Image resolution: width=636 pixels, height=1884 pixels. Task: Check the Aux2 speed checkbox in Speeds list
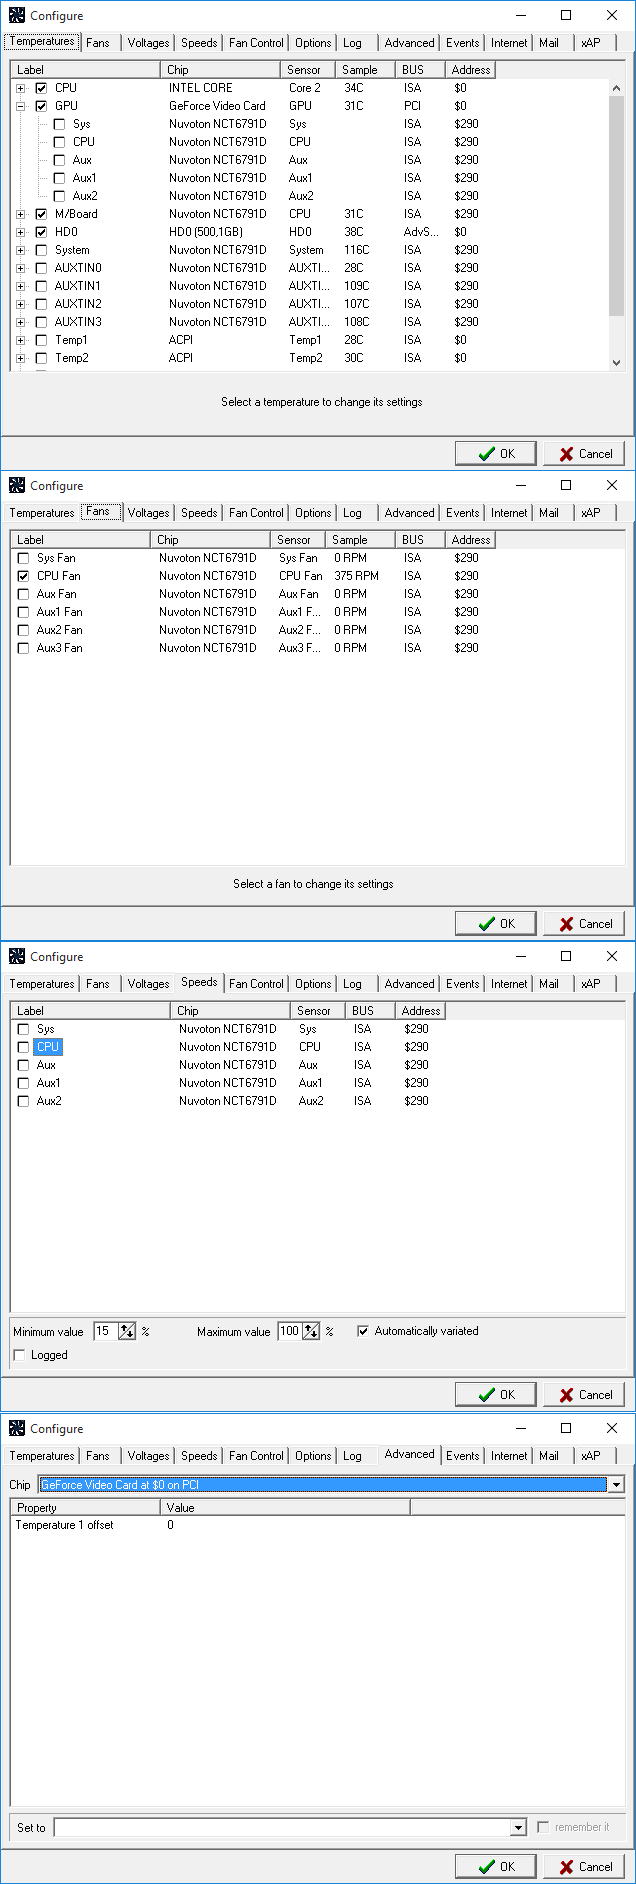coord(23,1101)
